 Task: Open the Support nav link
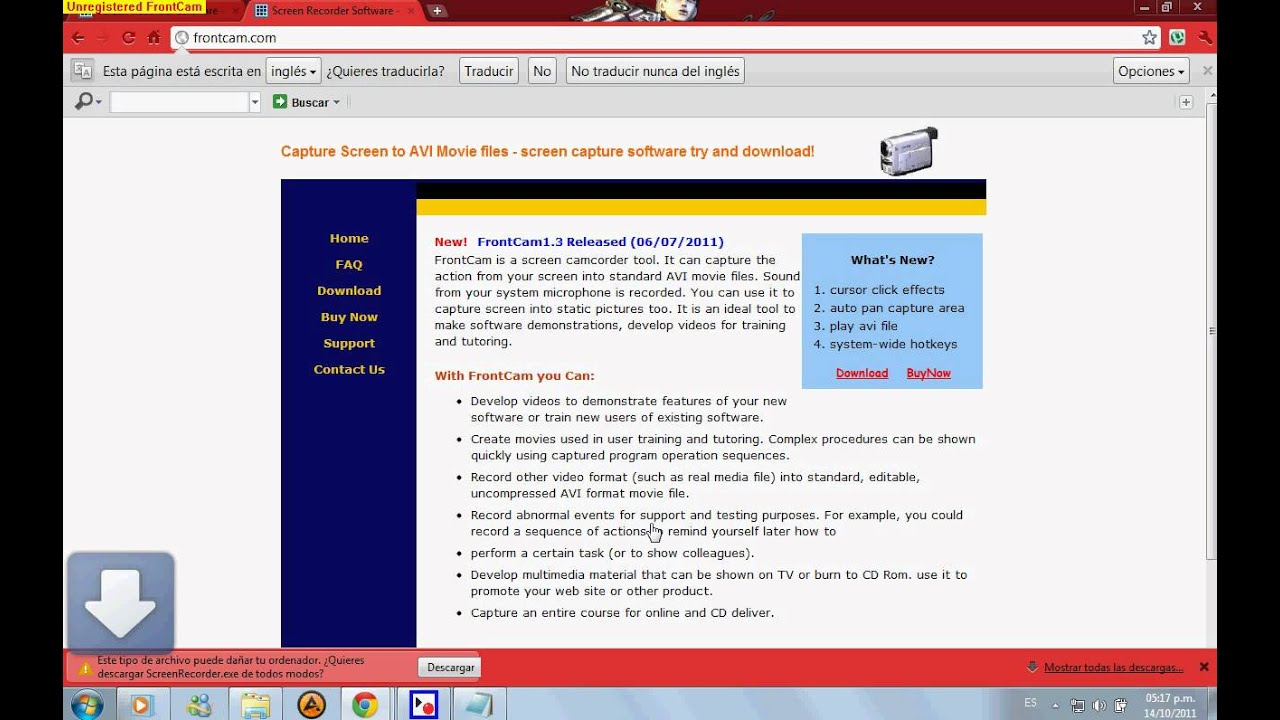pyautogui.click(x=349, y=343)
